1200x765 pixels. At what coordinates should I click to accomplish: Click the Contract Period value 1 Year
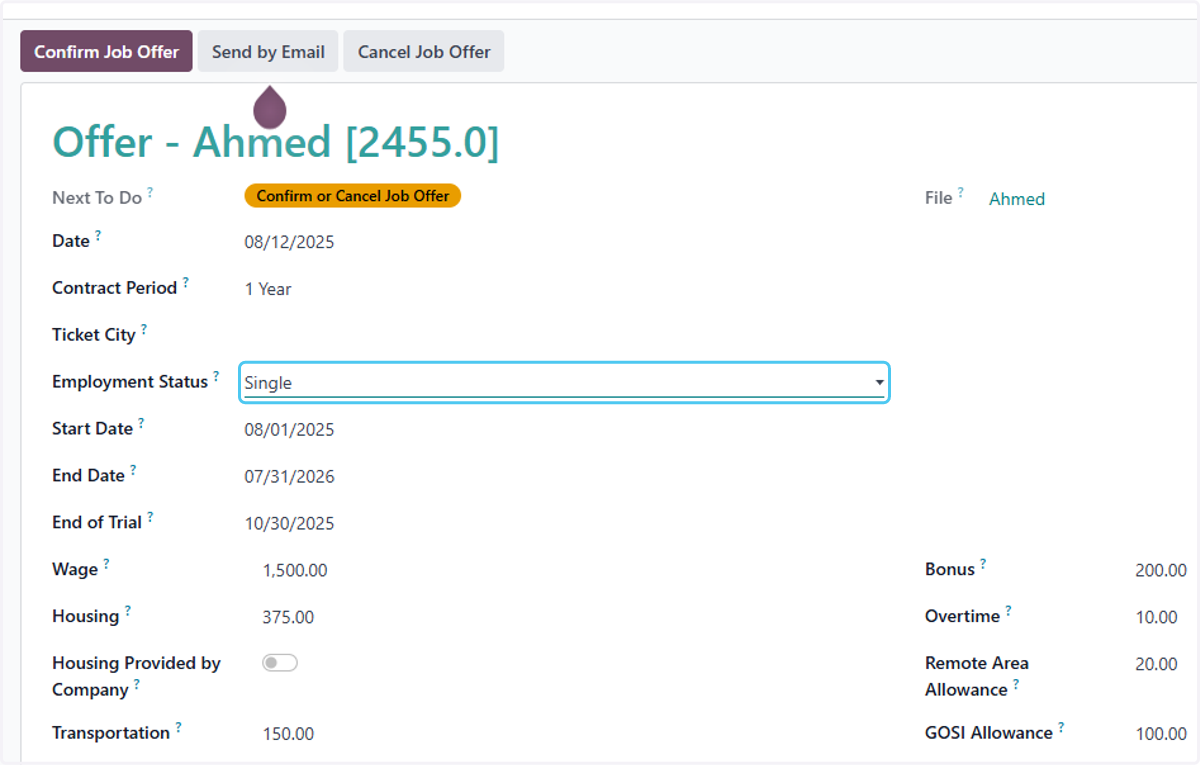click(268, 289)
